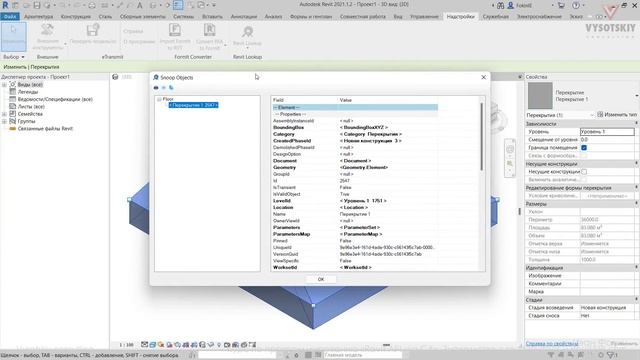Click the Text 'A' tool in quick access toolbar
The height and width of the screenshot is (360, 640).
(x=140, y=5)
